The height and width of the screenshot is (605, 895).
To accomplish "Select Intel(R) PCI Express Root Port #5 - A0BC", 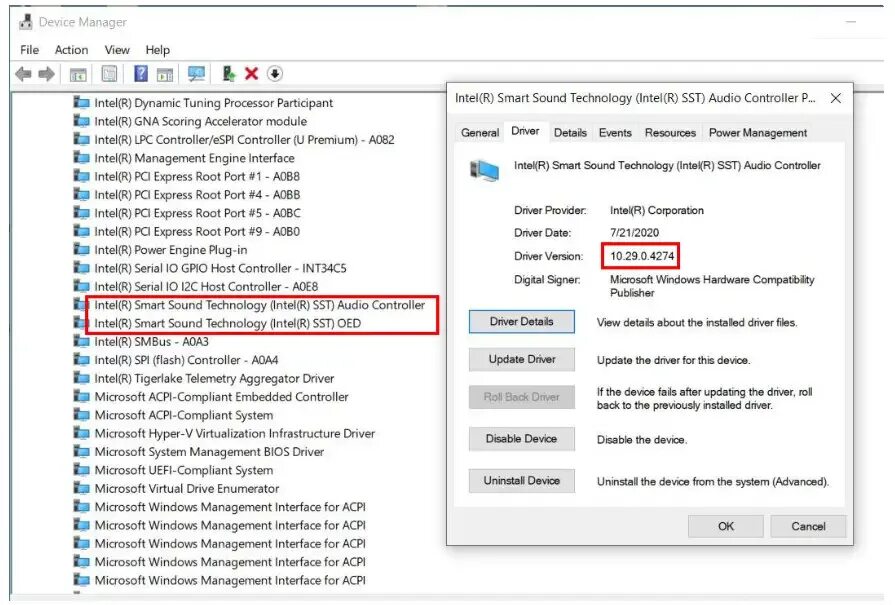I will click(197, 213).
